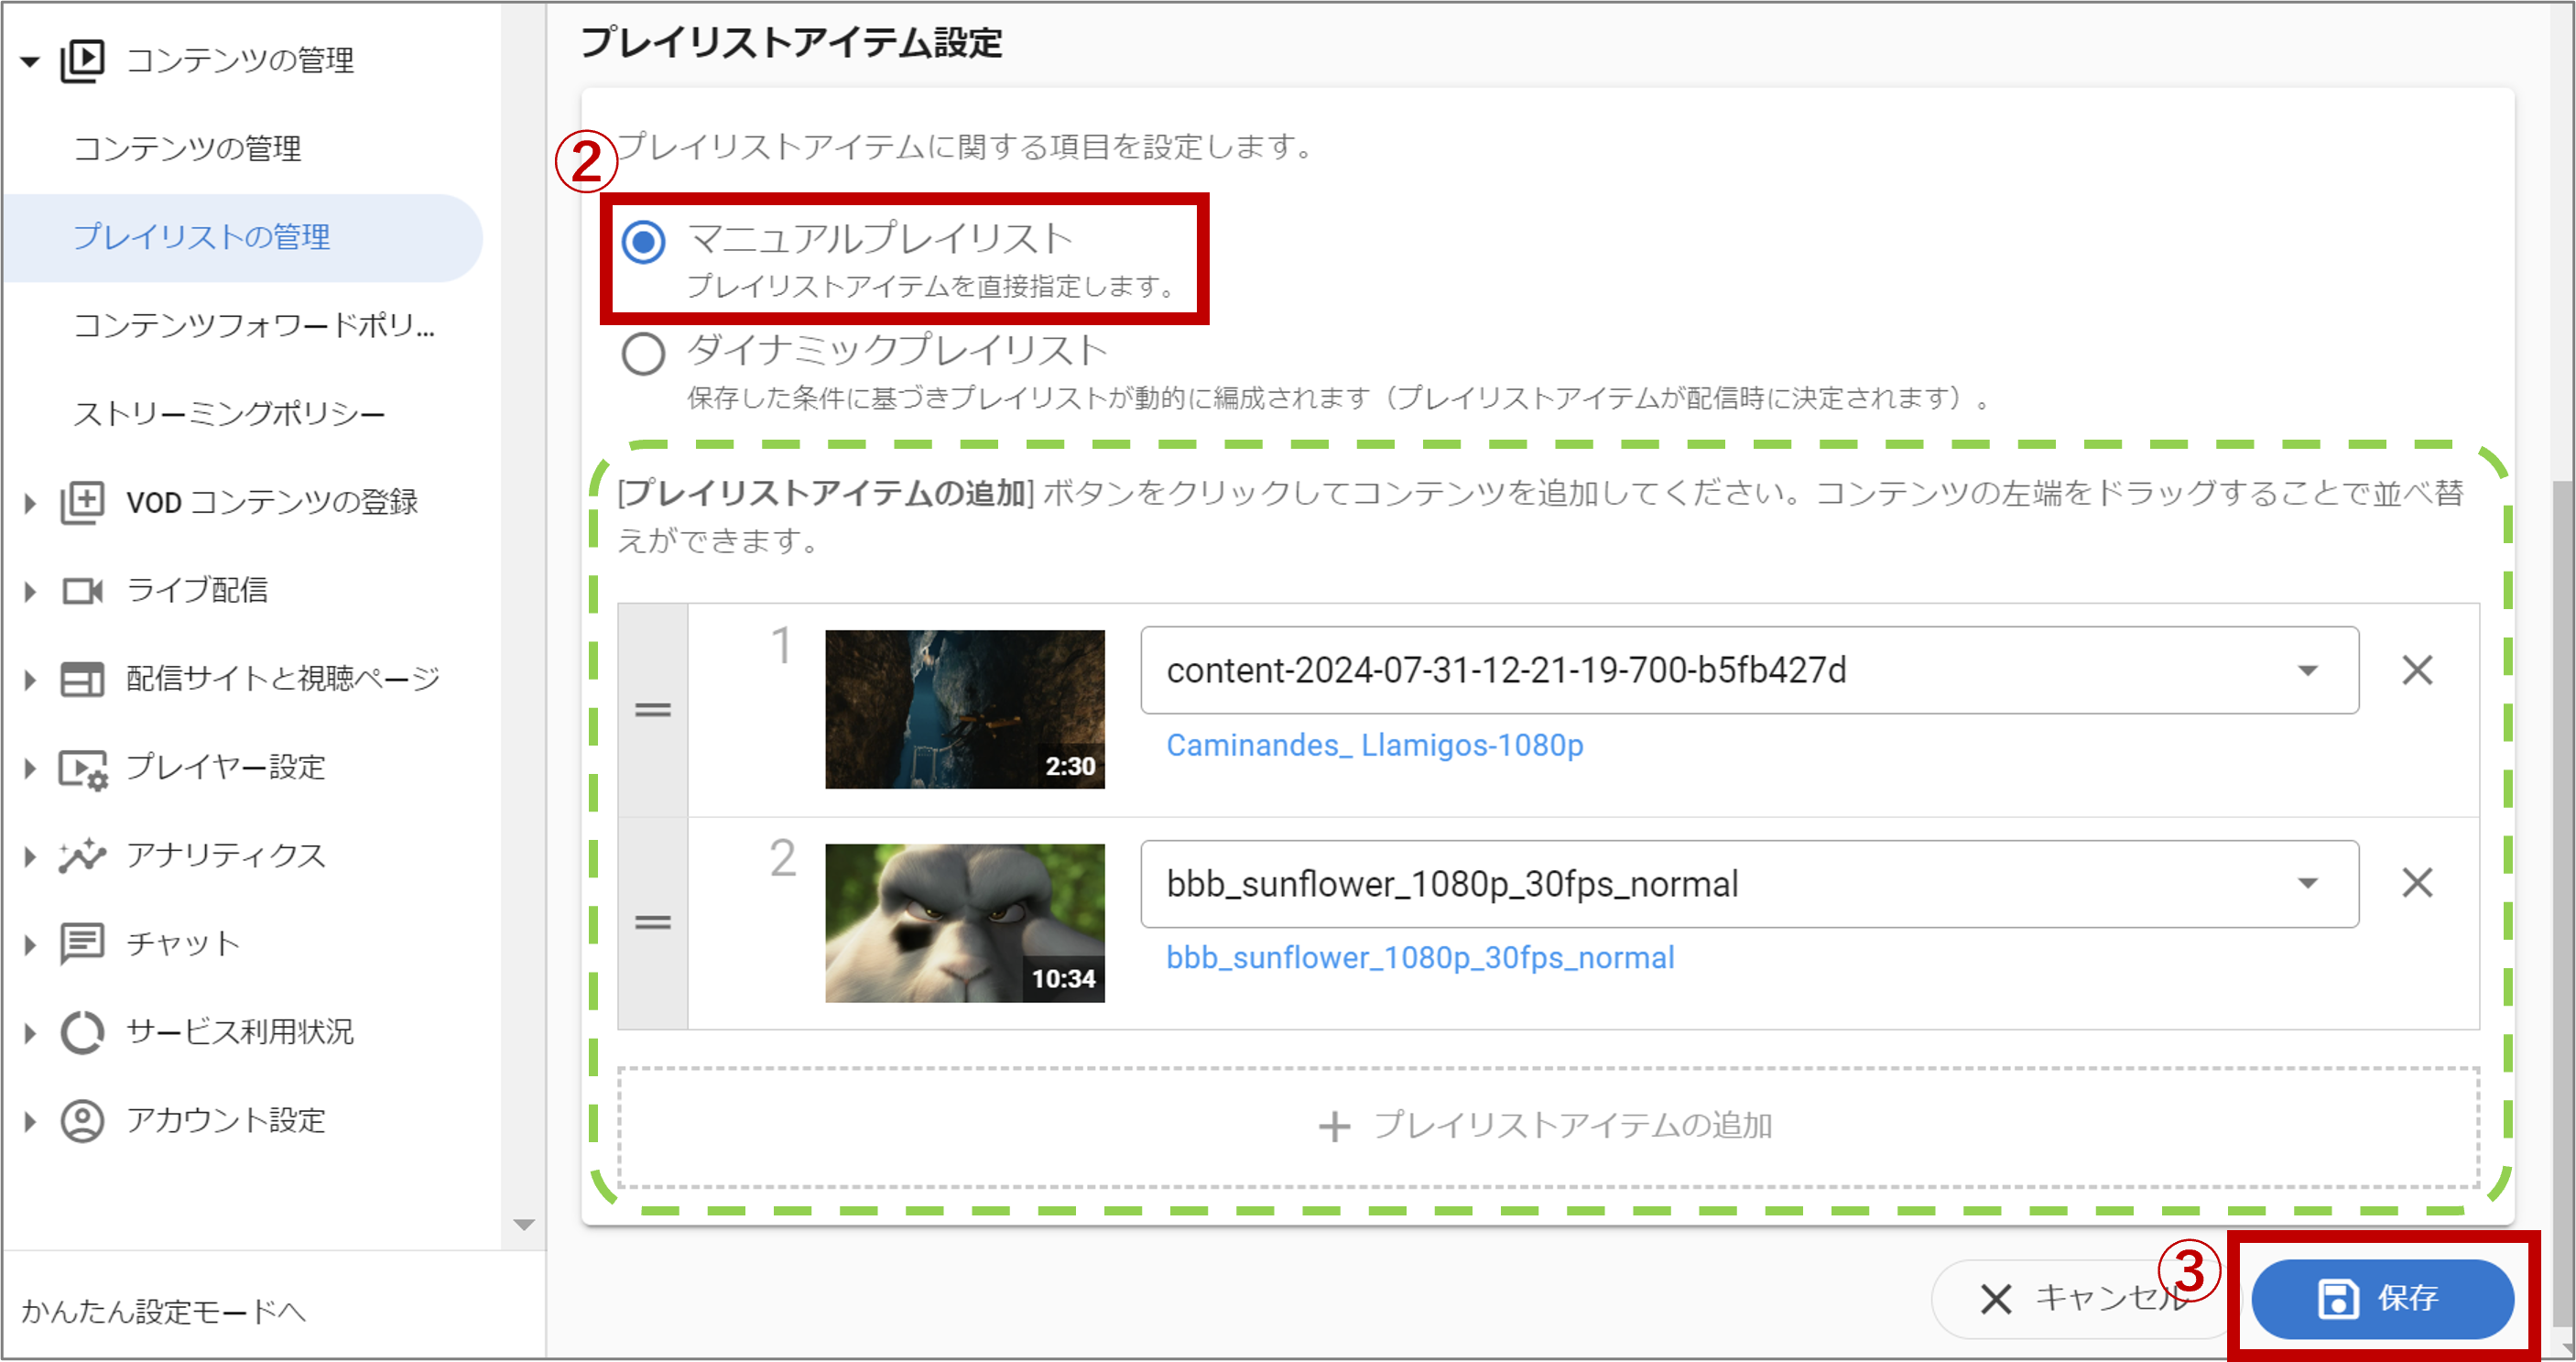2576x1362 pixels.
Task: Open the bbb_sunflower_1080p_30fps_normal dropdown
Action: pyautogui.click(x=2307, y=884)
